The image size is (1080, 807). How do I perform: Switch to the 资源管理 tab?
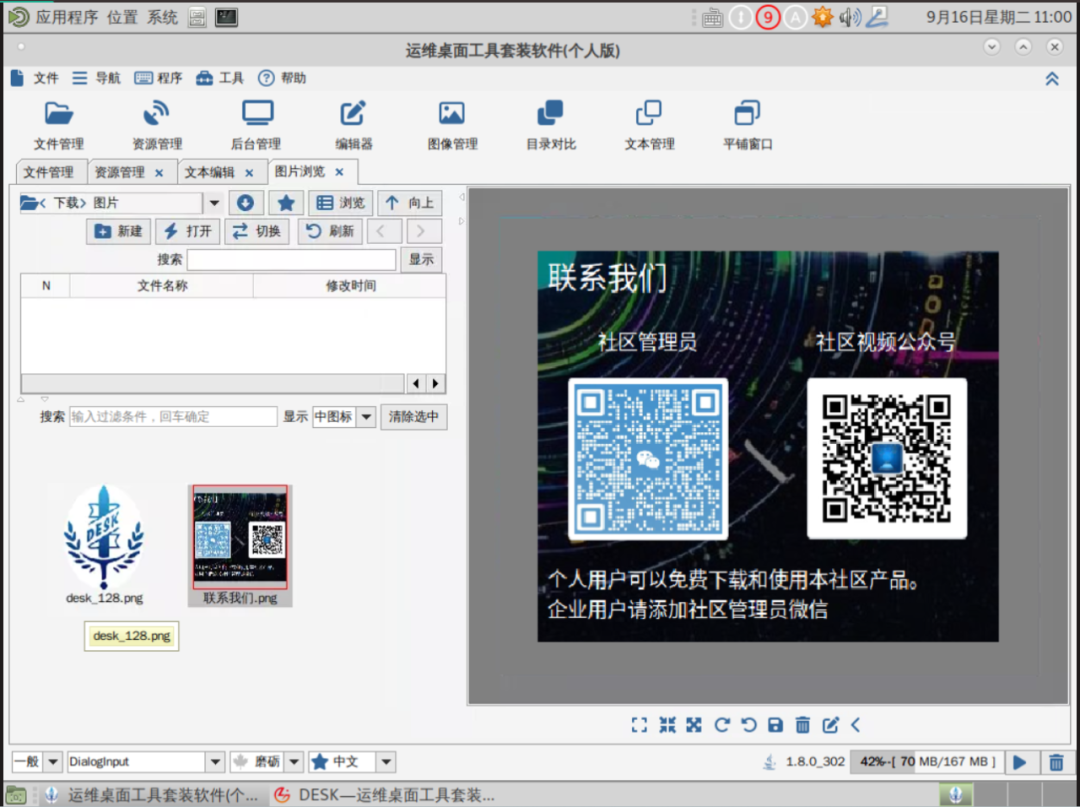(120, 172)
